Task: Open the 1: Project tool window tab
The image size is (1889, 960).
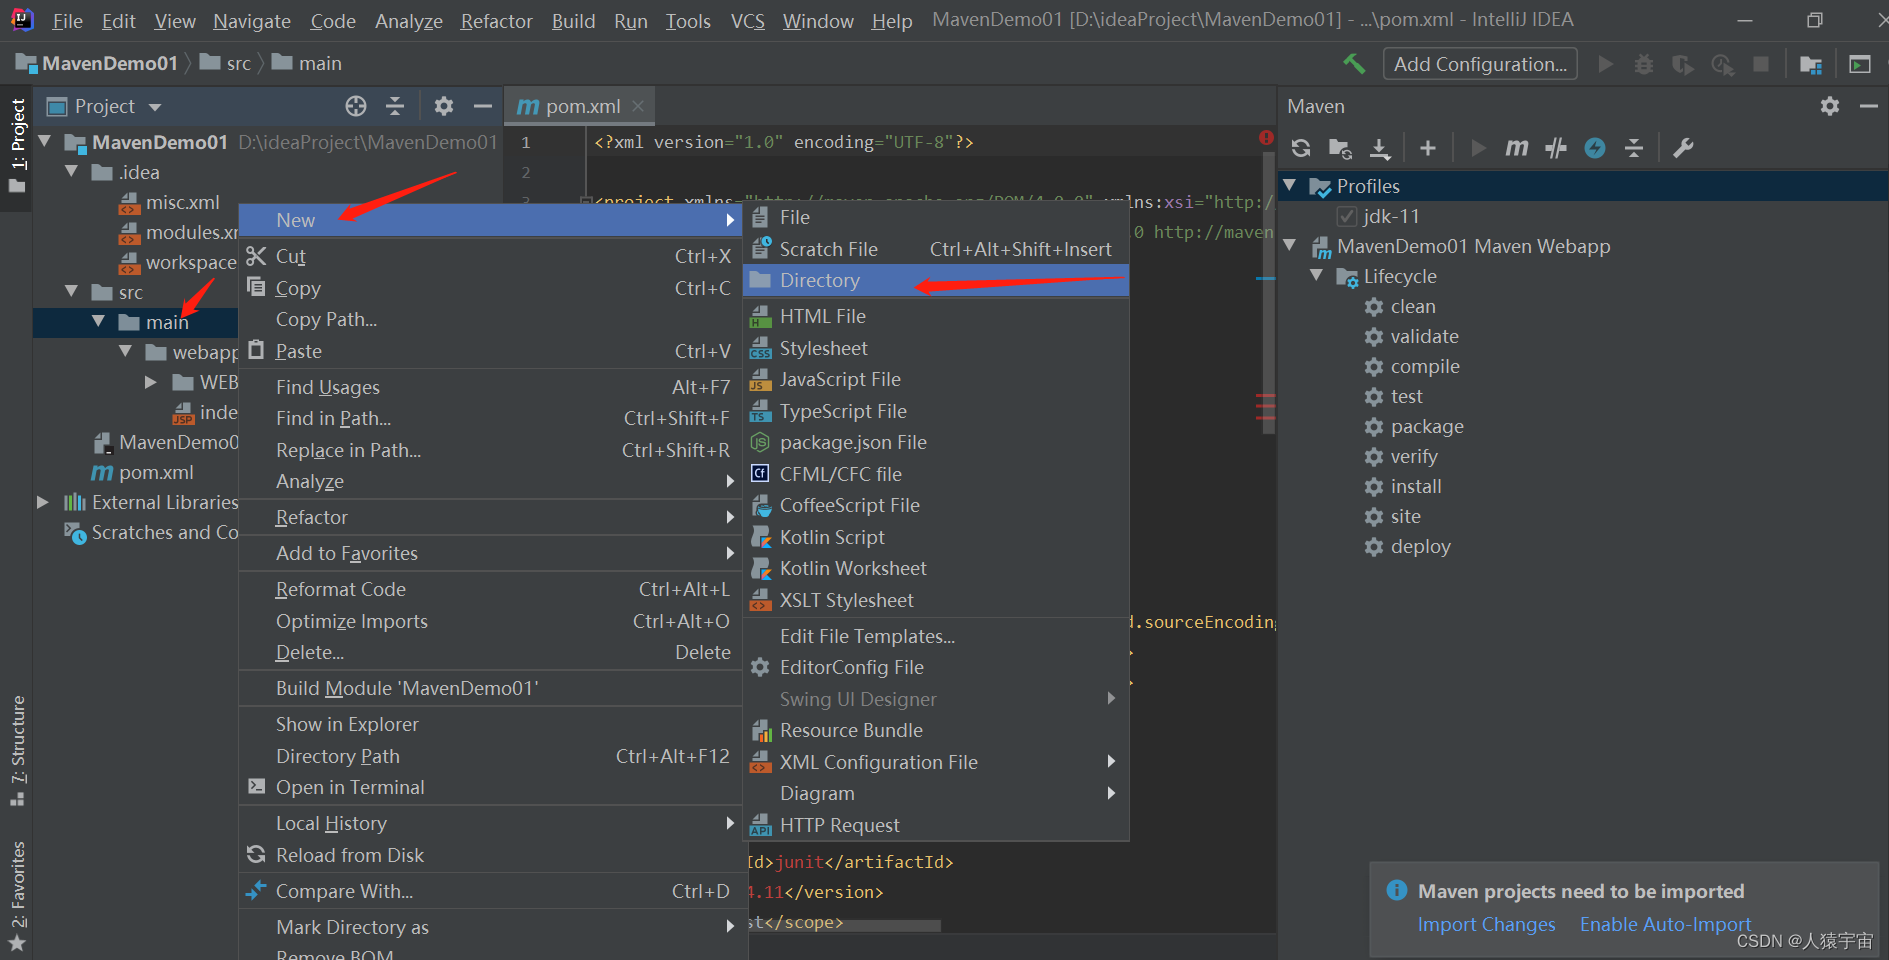Action: click(17, 145)
